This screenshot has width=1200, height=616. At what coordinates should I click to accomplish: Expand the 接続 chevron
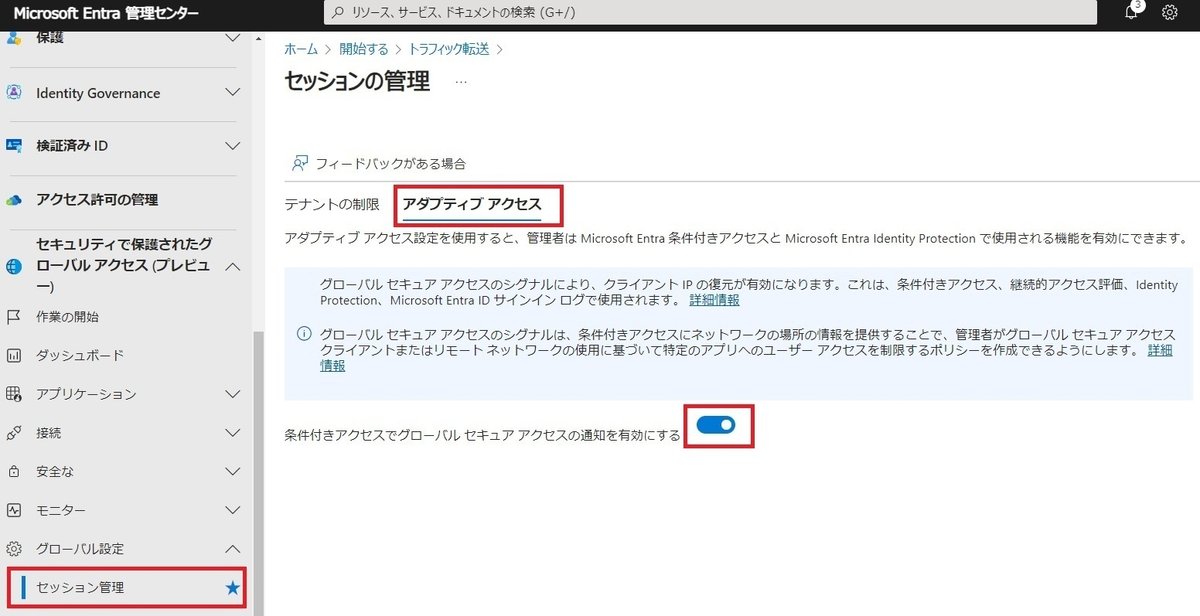(x=232, y=433)
